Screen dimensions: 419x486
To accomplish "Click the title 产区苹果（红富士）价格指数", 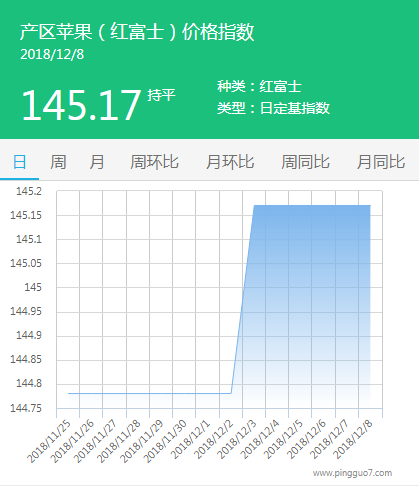I will (x=137, y=32).
